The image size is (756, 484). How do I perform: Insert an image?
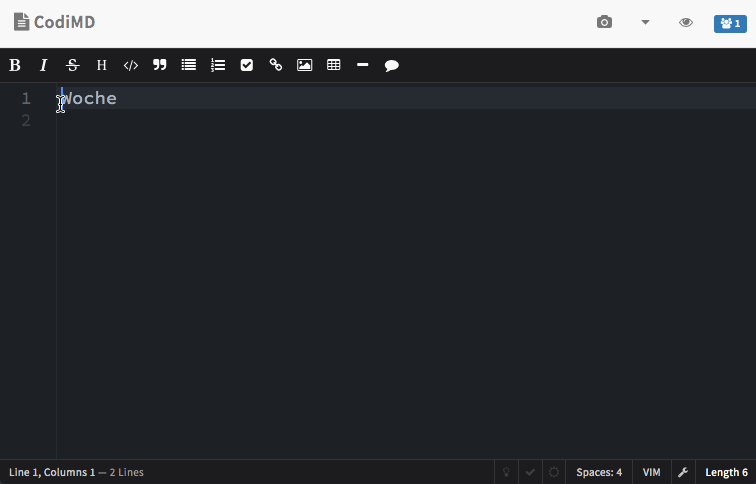[x=305, y=65]
